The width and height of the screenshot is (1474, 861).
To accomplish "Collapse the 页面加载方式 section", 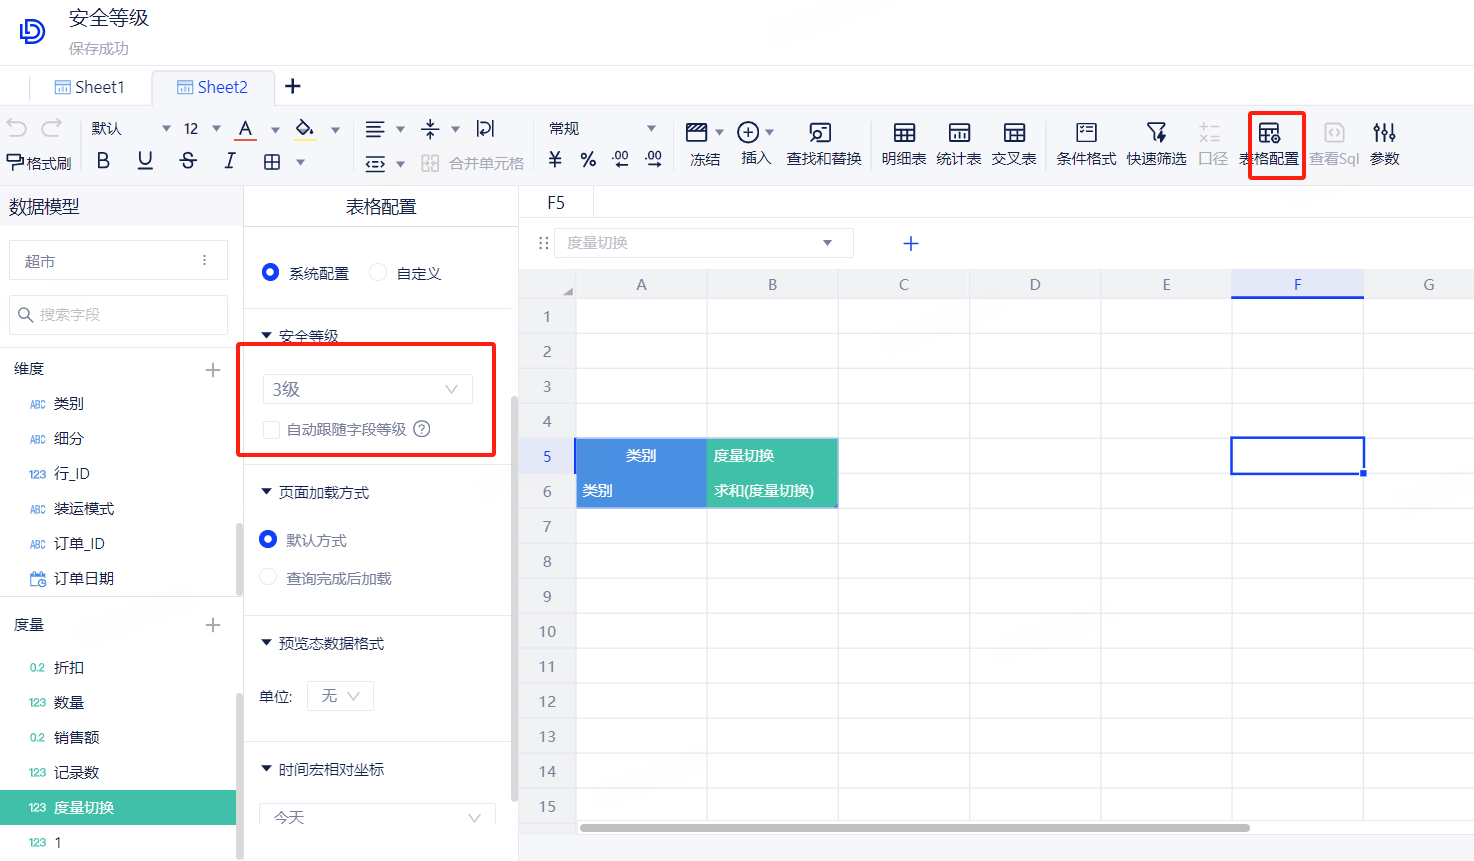I will (267, 492).
